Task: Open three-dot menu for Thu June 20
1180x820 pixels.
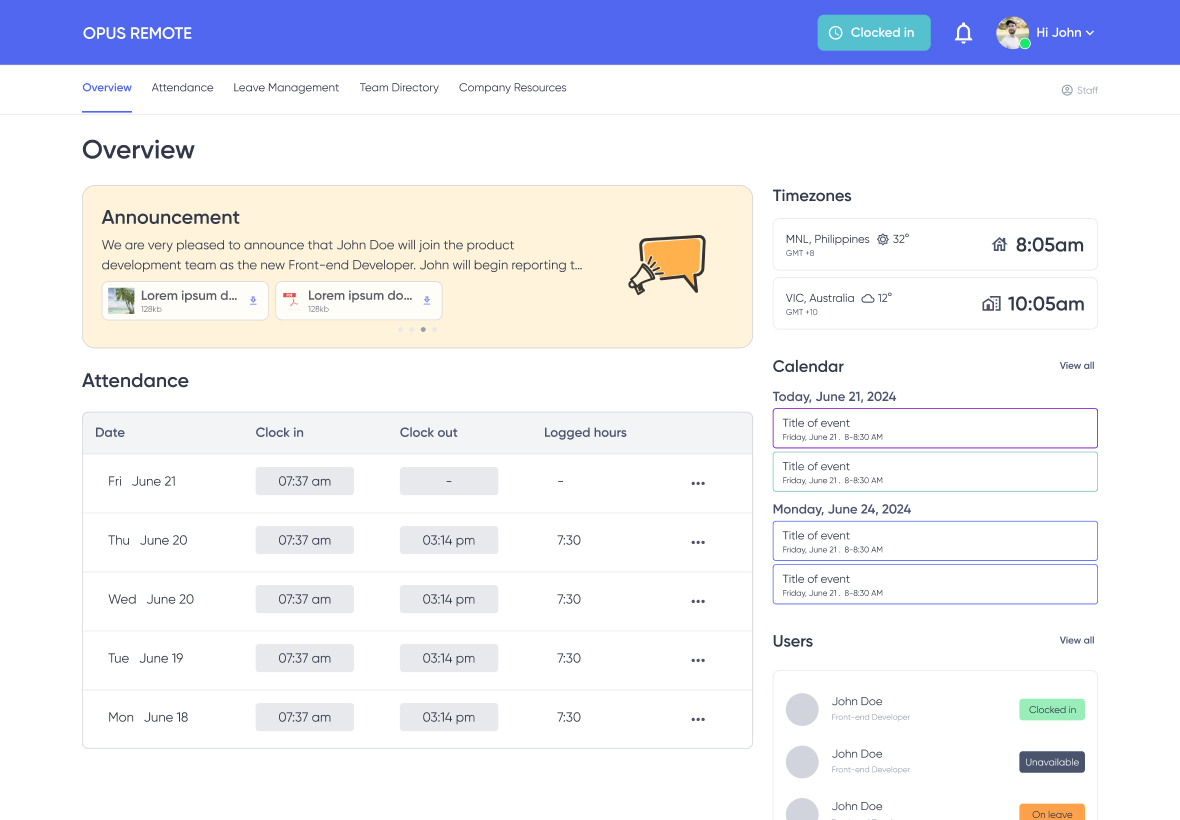Action: point(698,542)
